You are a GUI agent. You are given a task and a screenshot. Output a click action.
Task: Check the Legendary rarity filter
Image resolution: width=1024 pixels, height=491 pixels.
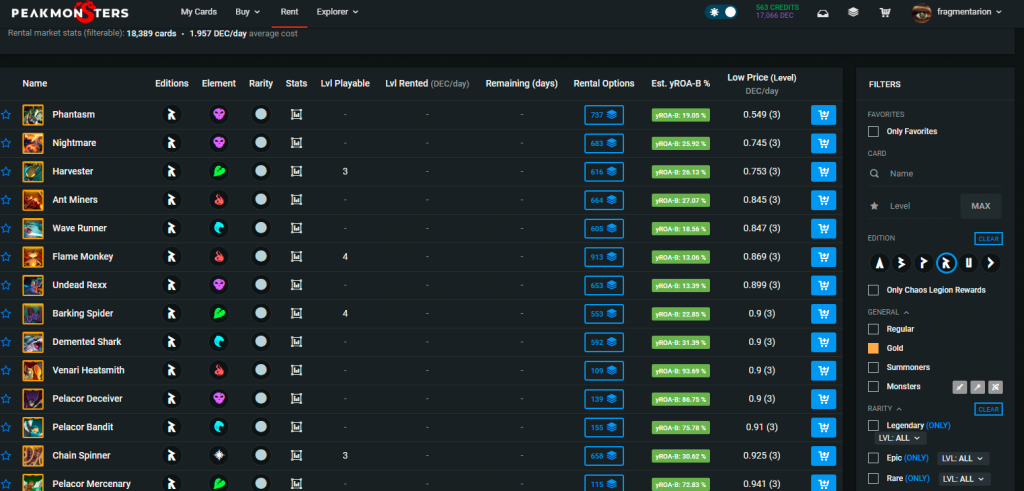(x=873, y=426)
